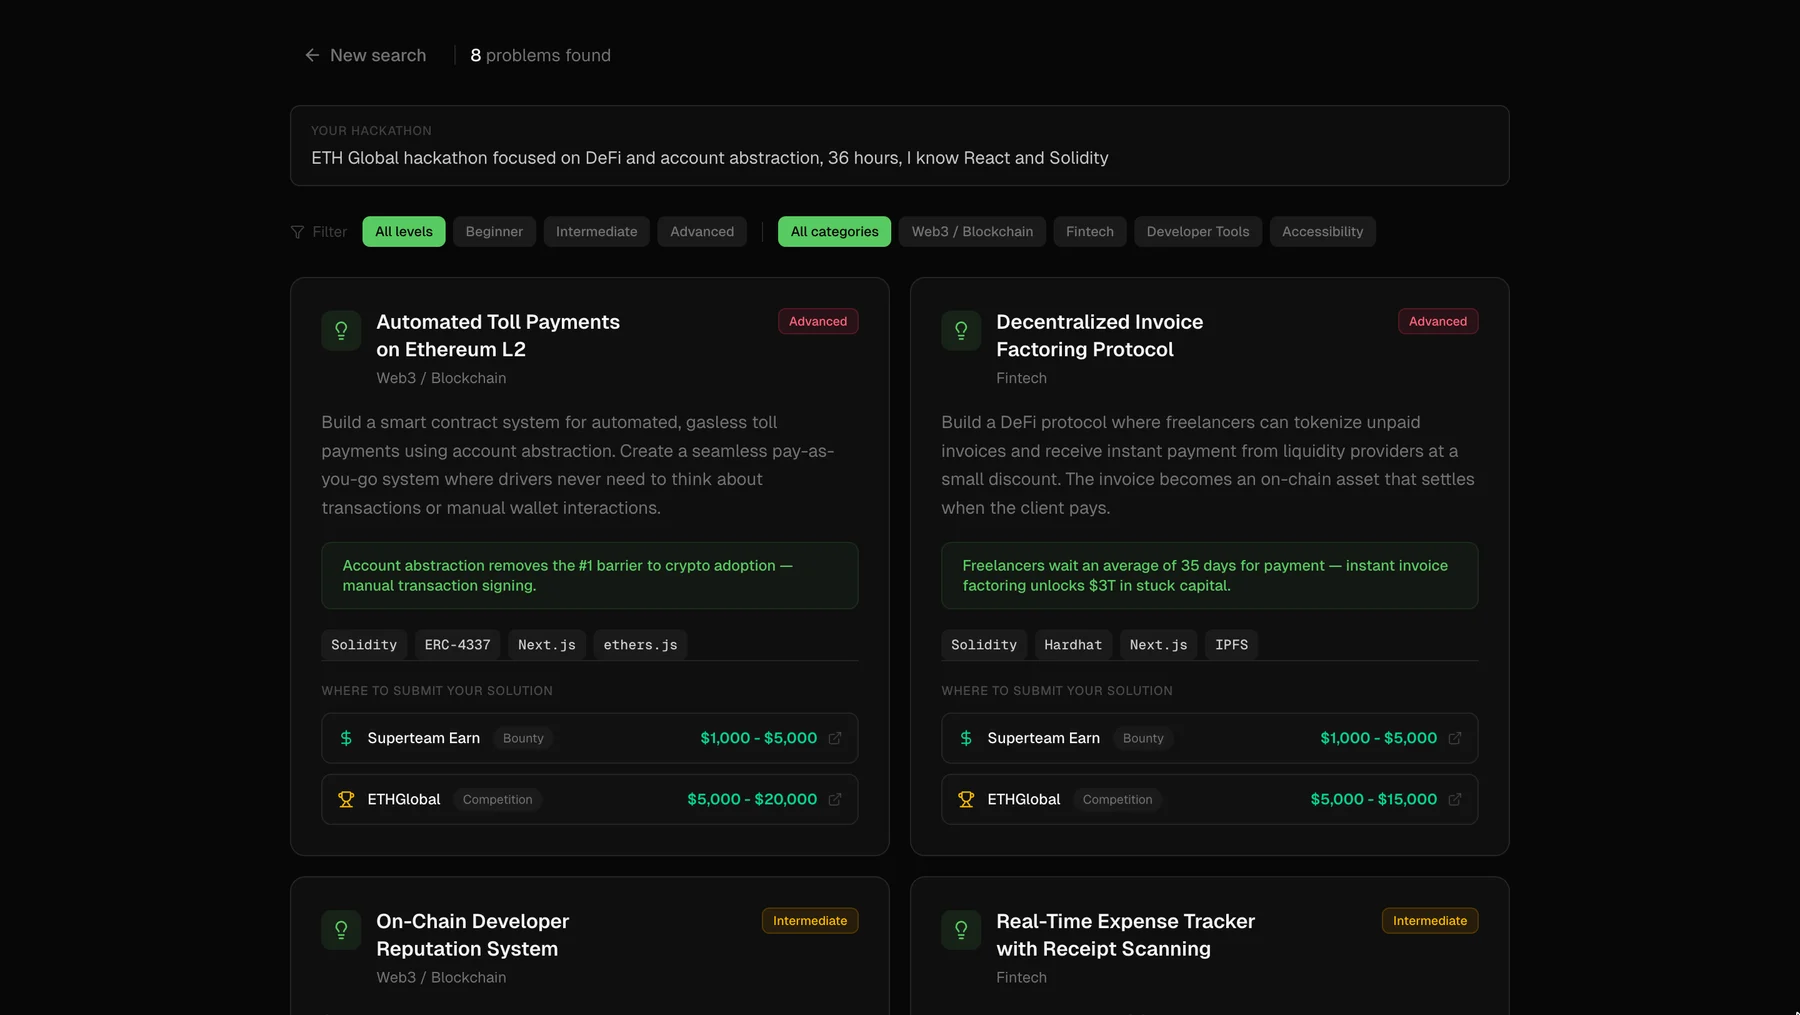Click the ethers.js tech tag

(x=641, y=645)
